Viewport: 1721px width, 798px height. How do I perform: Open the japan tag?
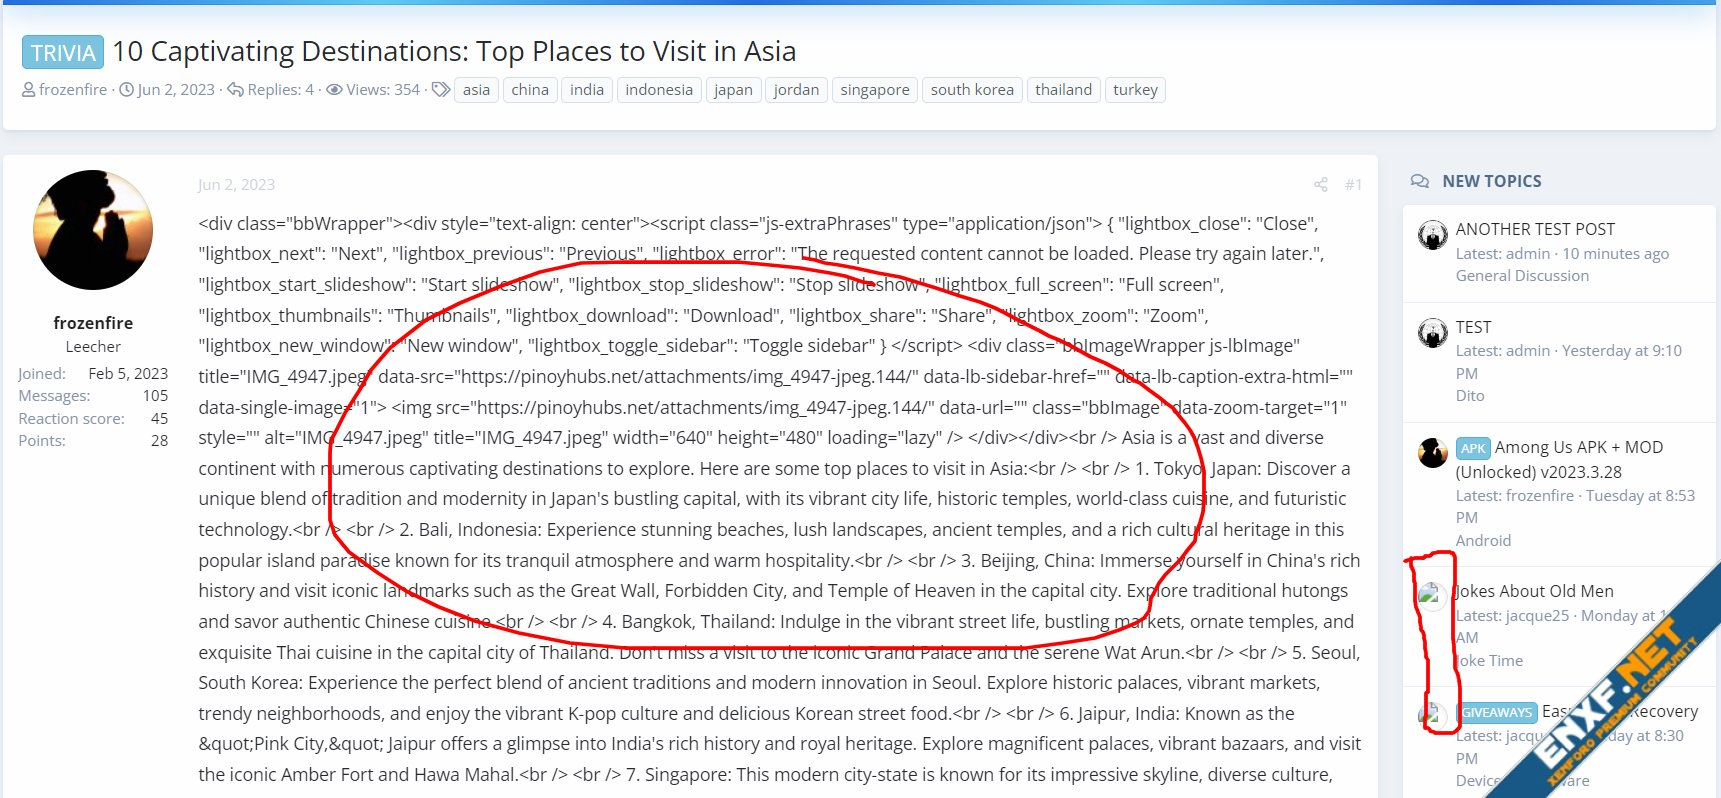point(733,90)
